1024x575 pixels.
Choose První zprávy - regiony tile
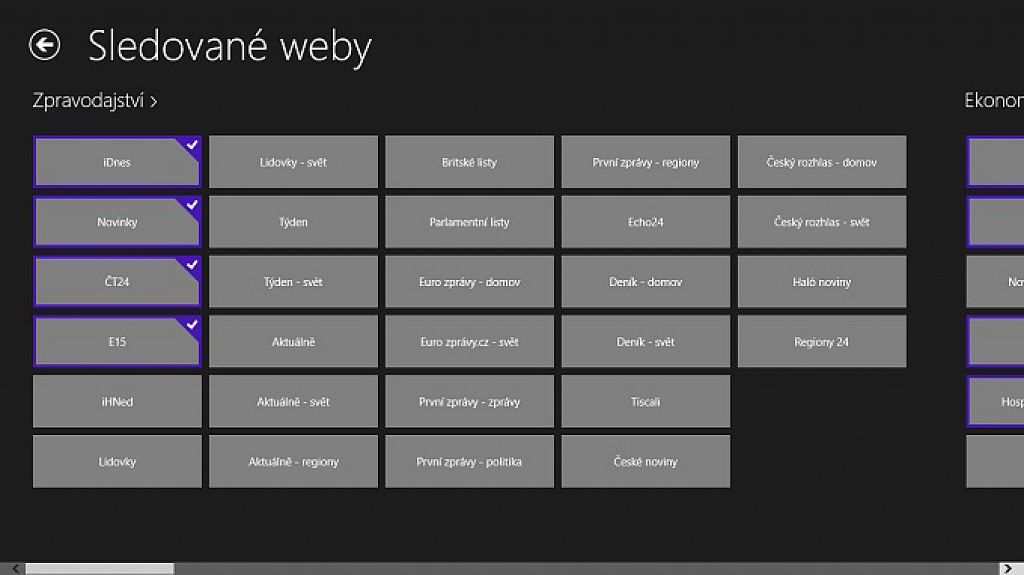click(646, 162)
